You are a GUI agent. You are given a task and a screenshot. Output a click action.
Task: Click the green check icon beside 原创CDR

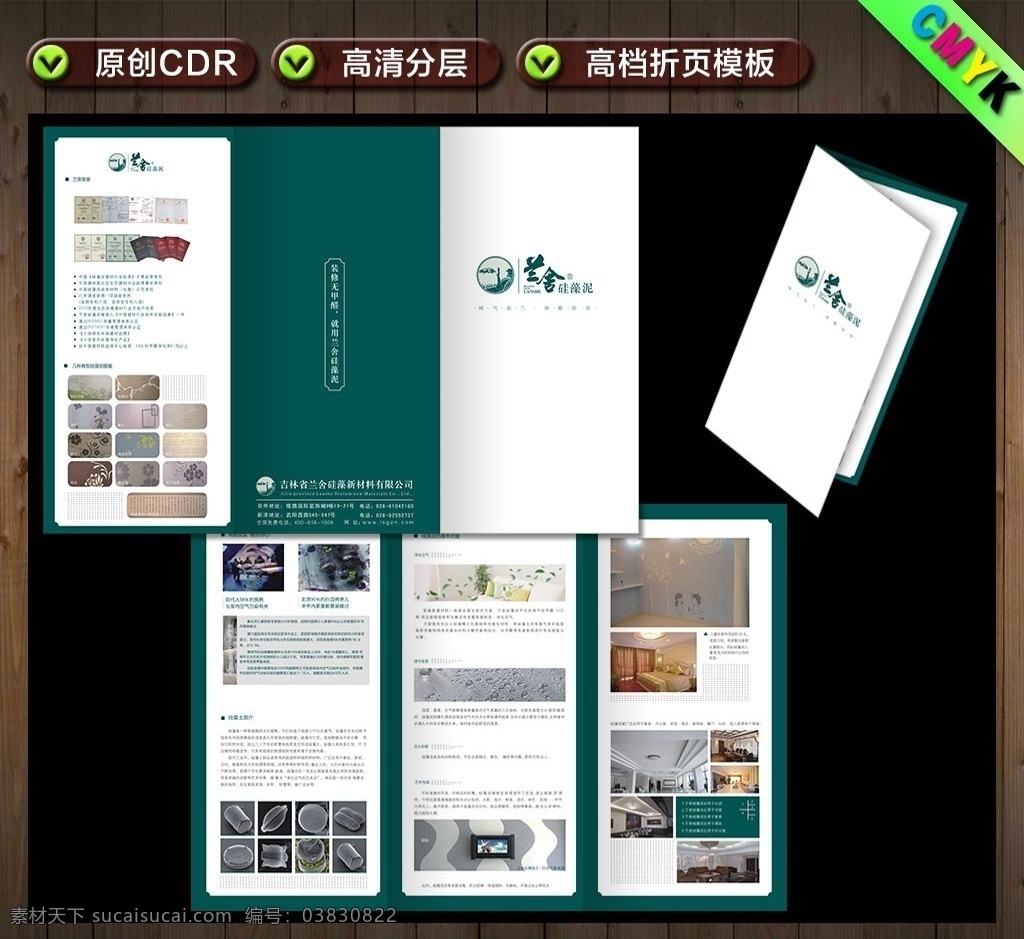[51, 63]
